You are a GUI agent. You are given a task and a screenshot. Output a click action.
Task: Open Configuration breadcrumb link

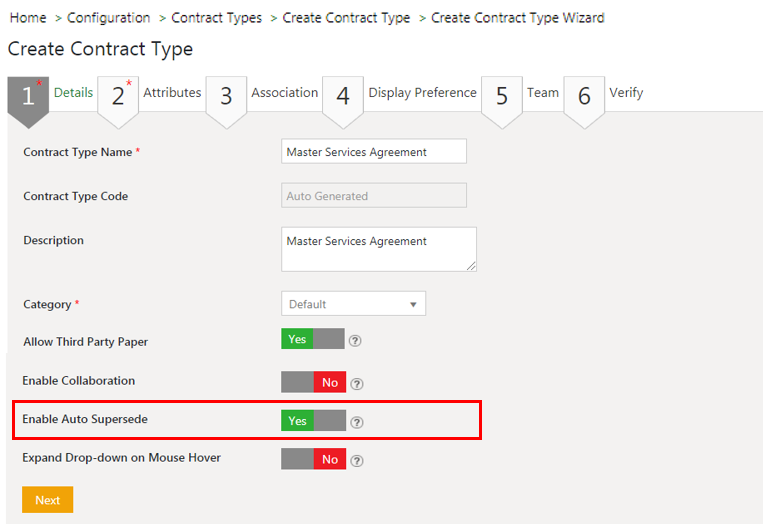pyautogui.click(x=109, y=18)
